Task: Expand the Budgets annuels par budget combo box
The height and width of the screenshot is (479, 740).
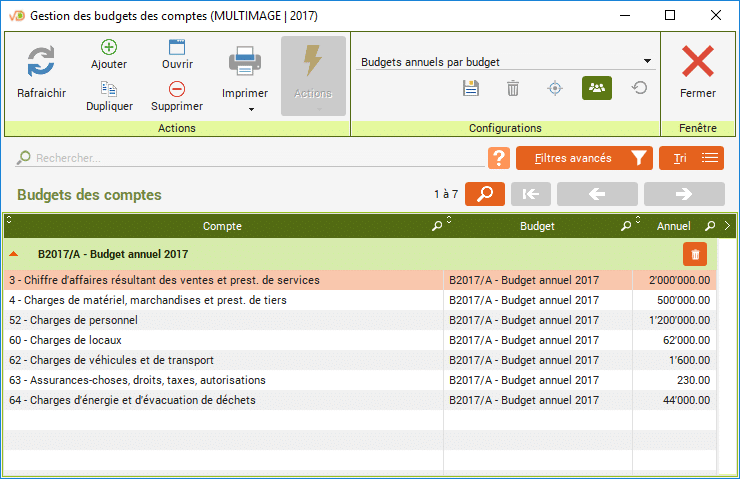Action: click(647, 61)
